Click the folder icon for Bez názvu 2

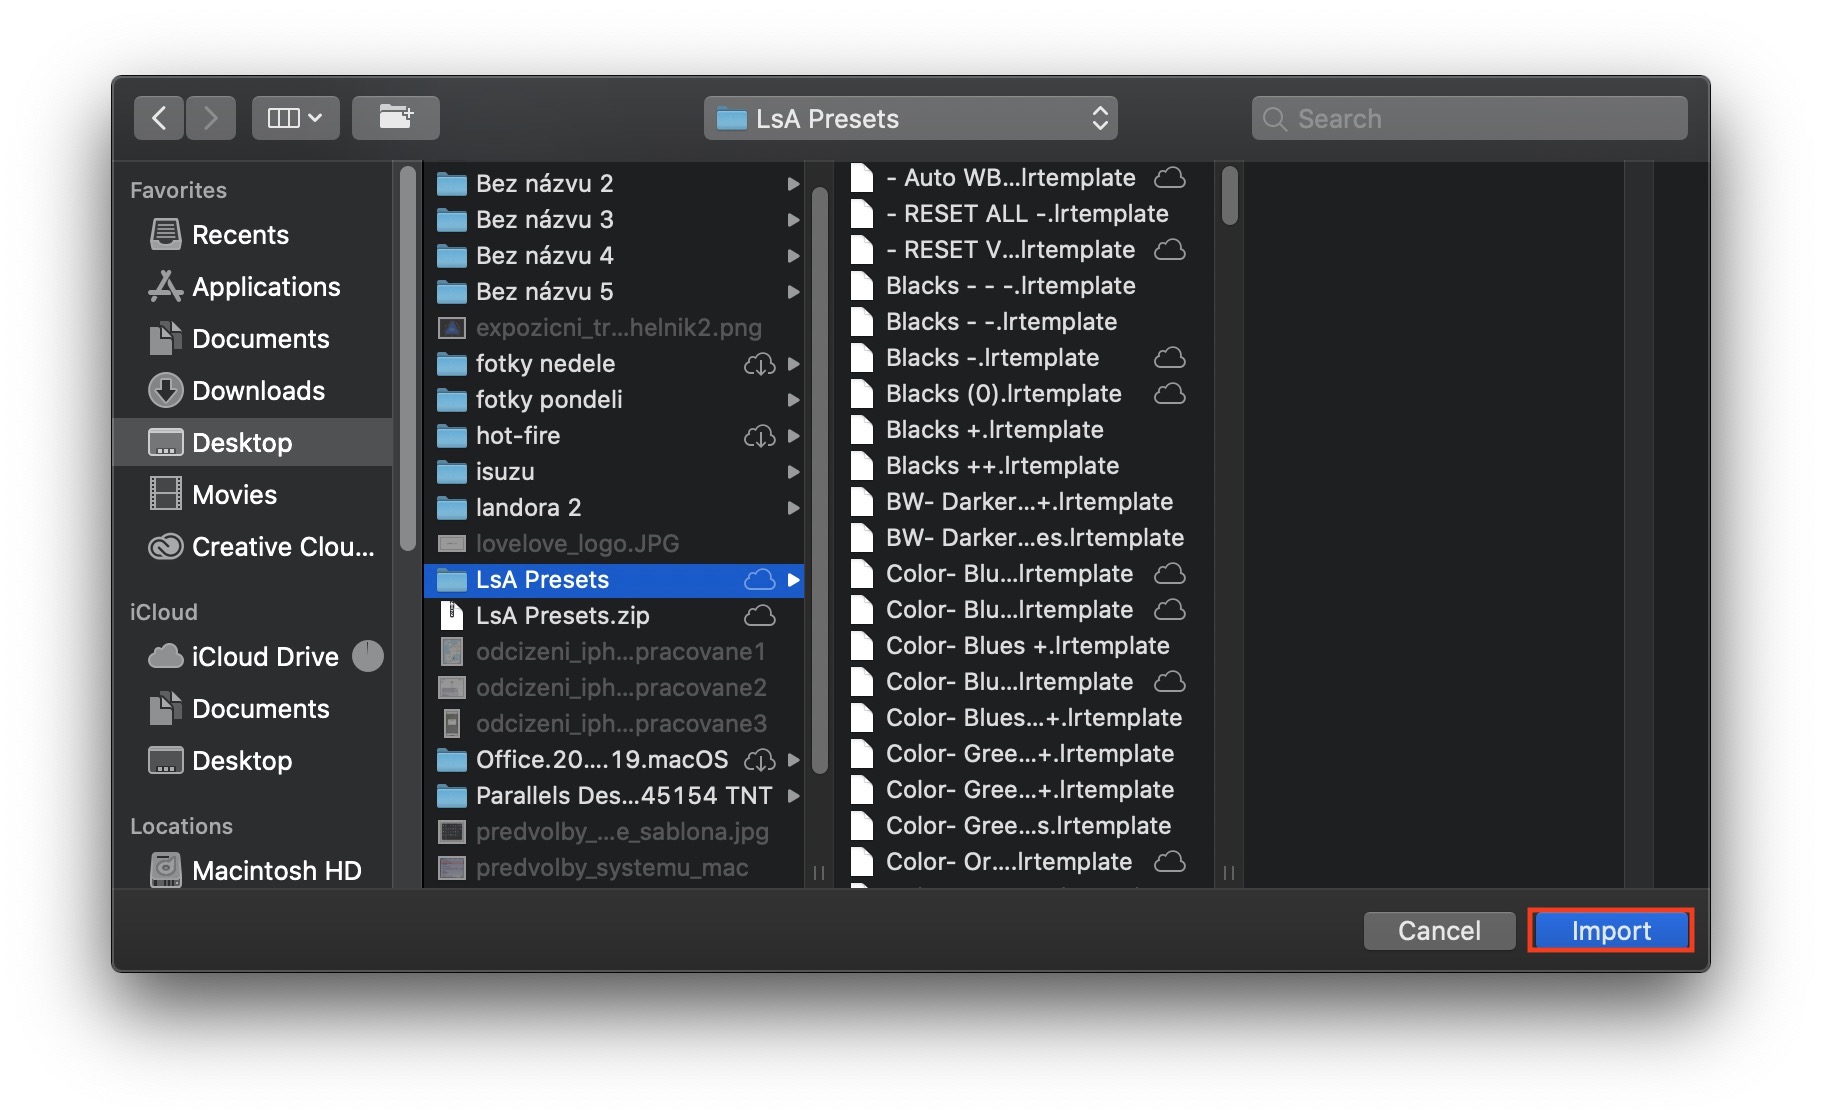[x=452, y=184]
